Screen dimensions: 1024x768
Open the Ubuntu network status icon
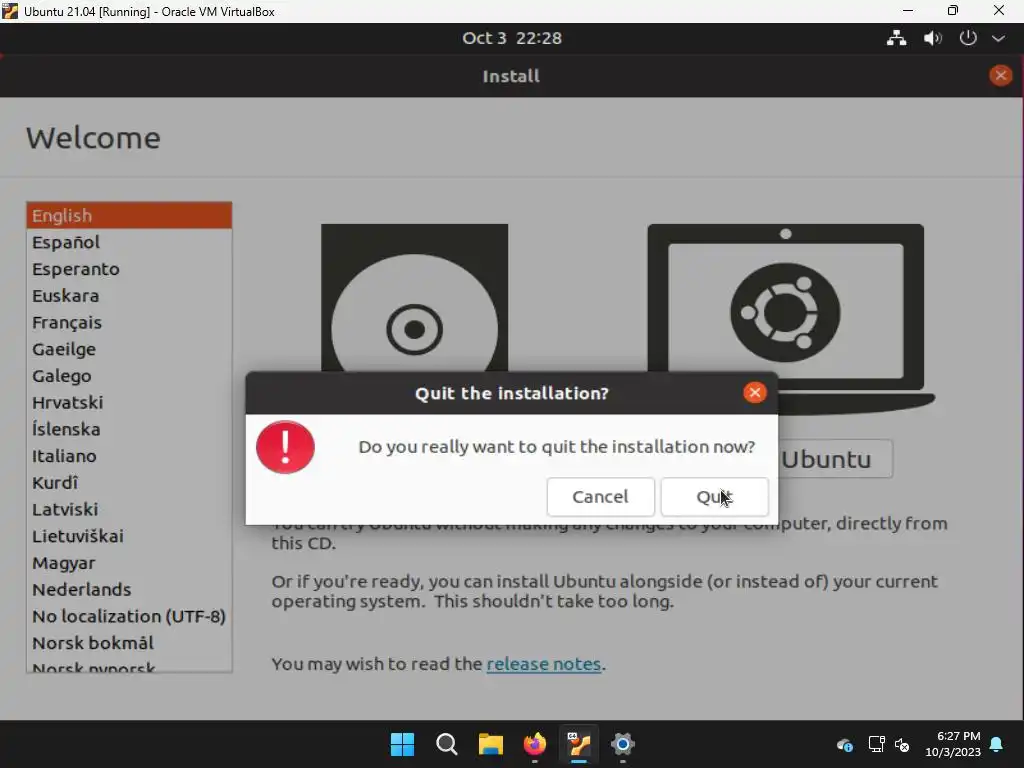[x=896, y=38]
